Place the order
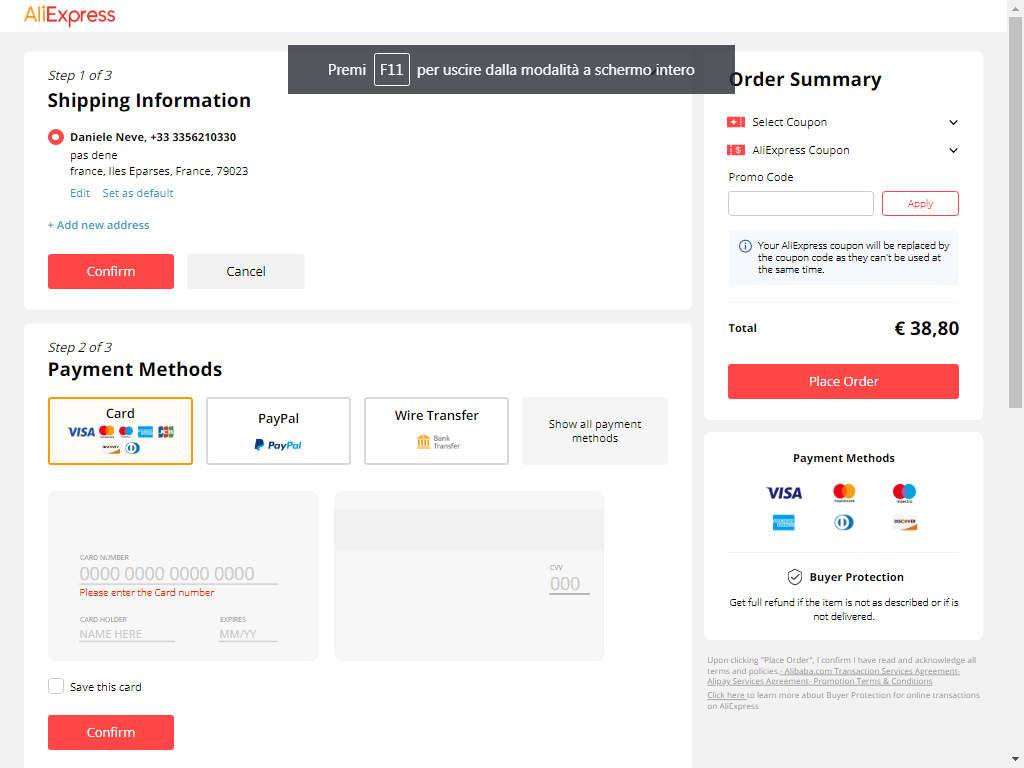 tap(843, 381)
